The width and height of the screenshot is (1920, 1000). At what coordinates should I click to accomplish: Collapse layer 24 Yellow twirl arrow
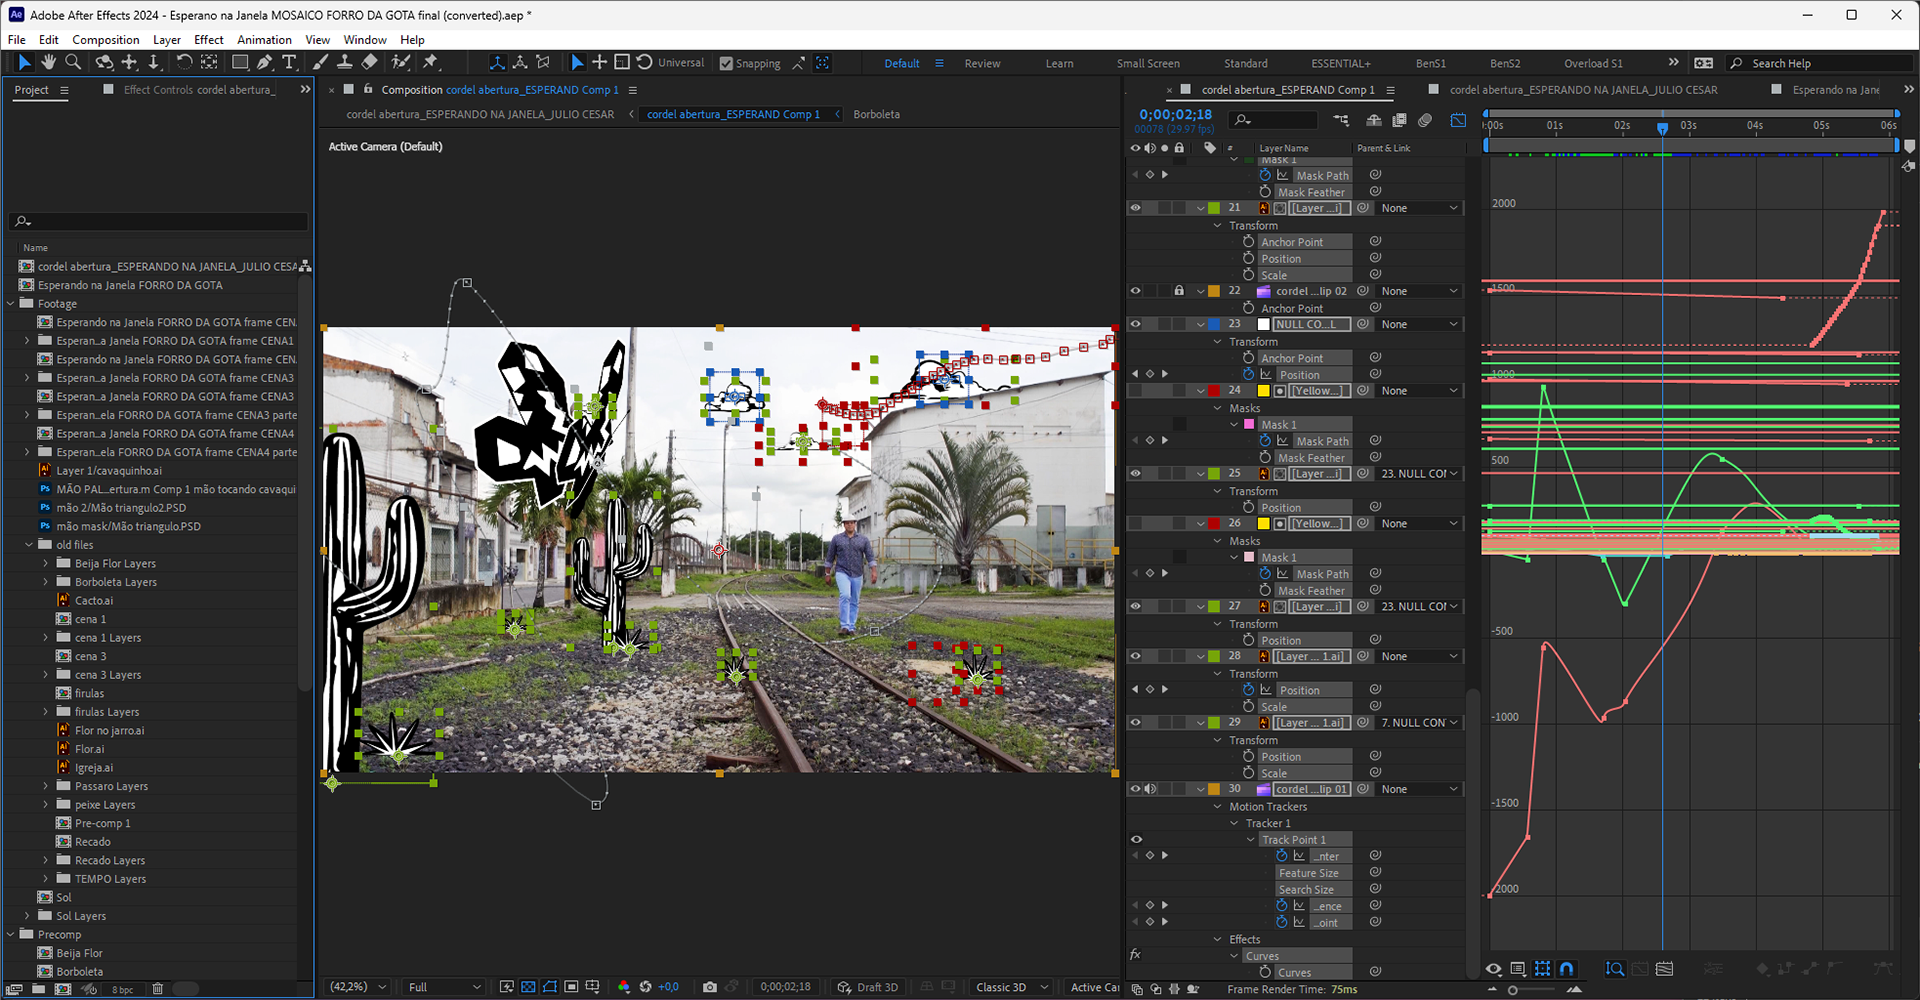tap(1201, 391)
